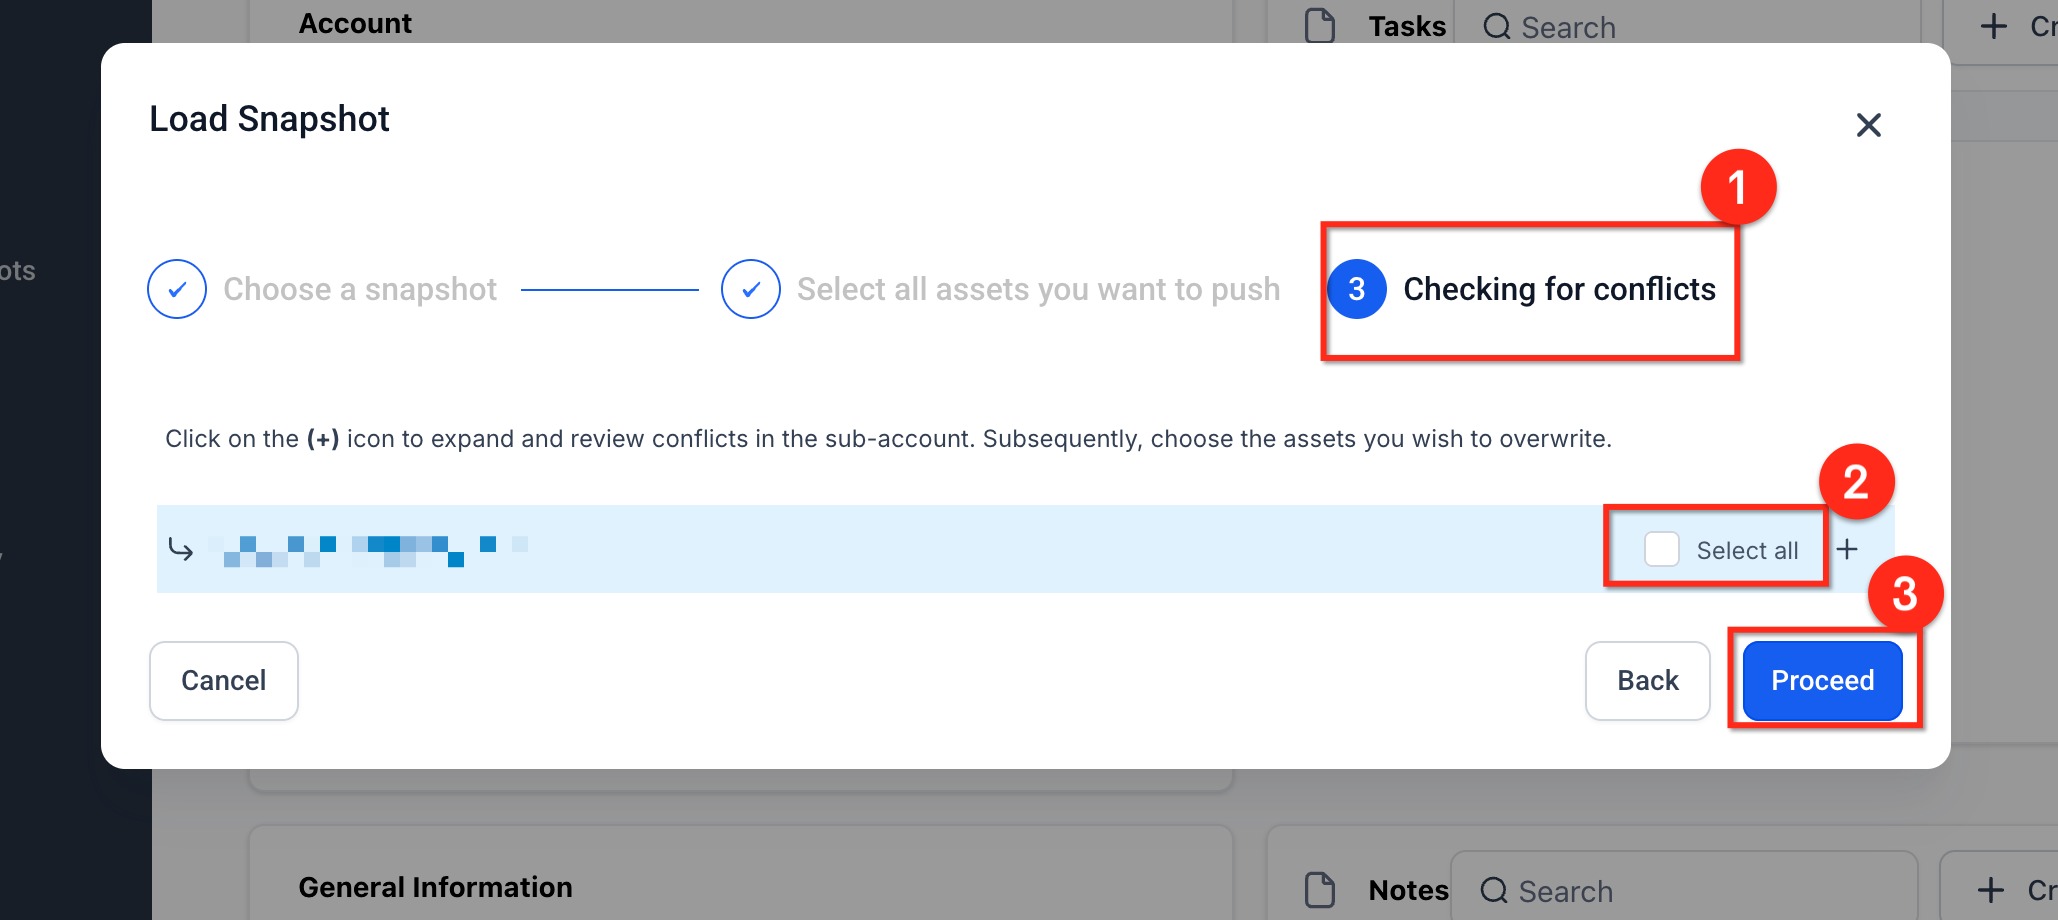Expand conflicts with the plus icon

tap(1847, 549)
